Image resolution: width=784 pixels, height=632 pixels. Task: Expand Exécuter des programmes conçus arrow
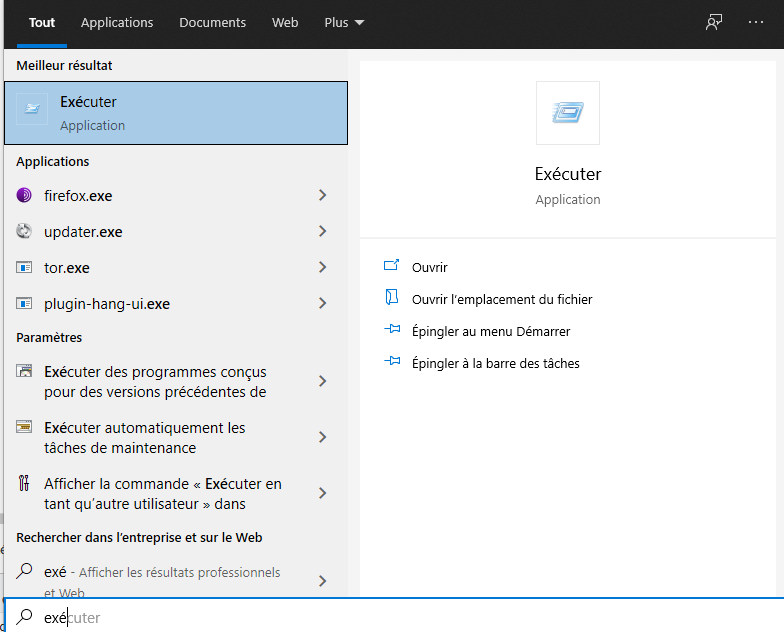[322, 381]
